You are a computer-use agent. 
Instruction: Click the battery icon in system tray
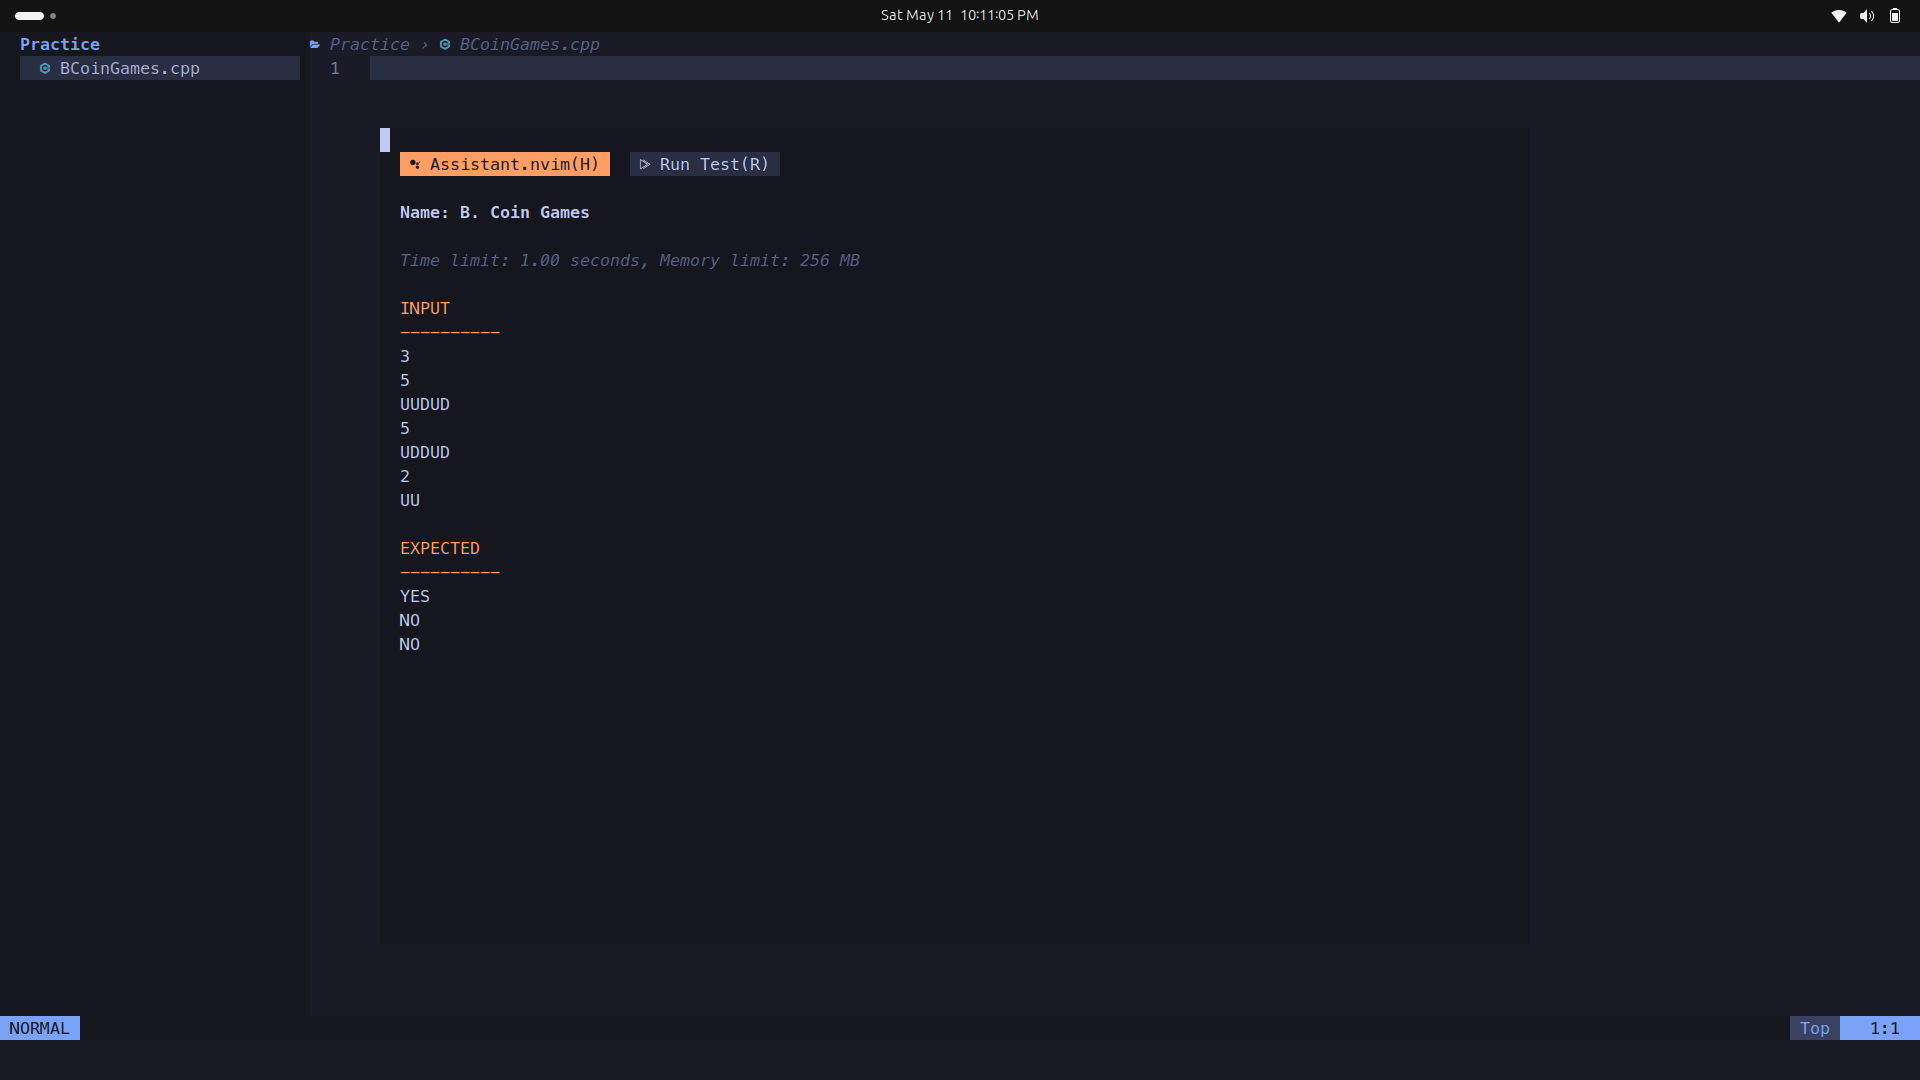click(x=1894, y=15)
